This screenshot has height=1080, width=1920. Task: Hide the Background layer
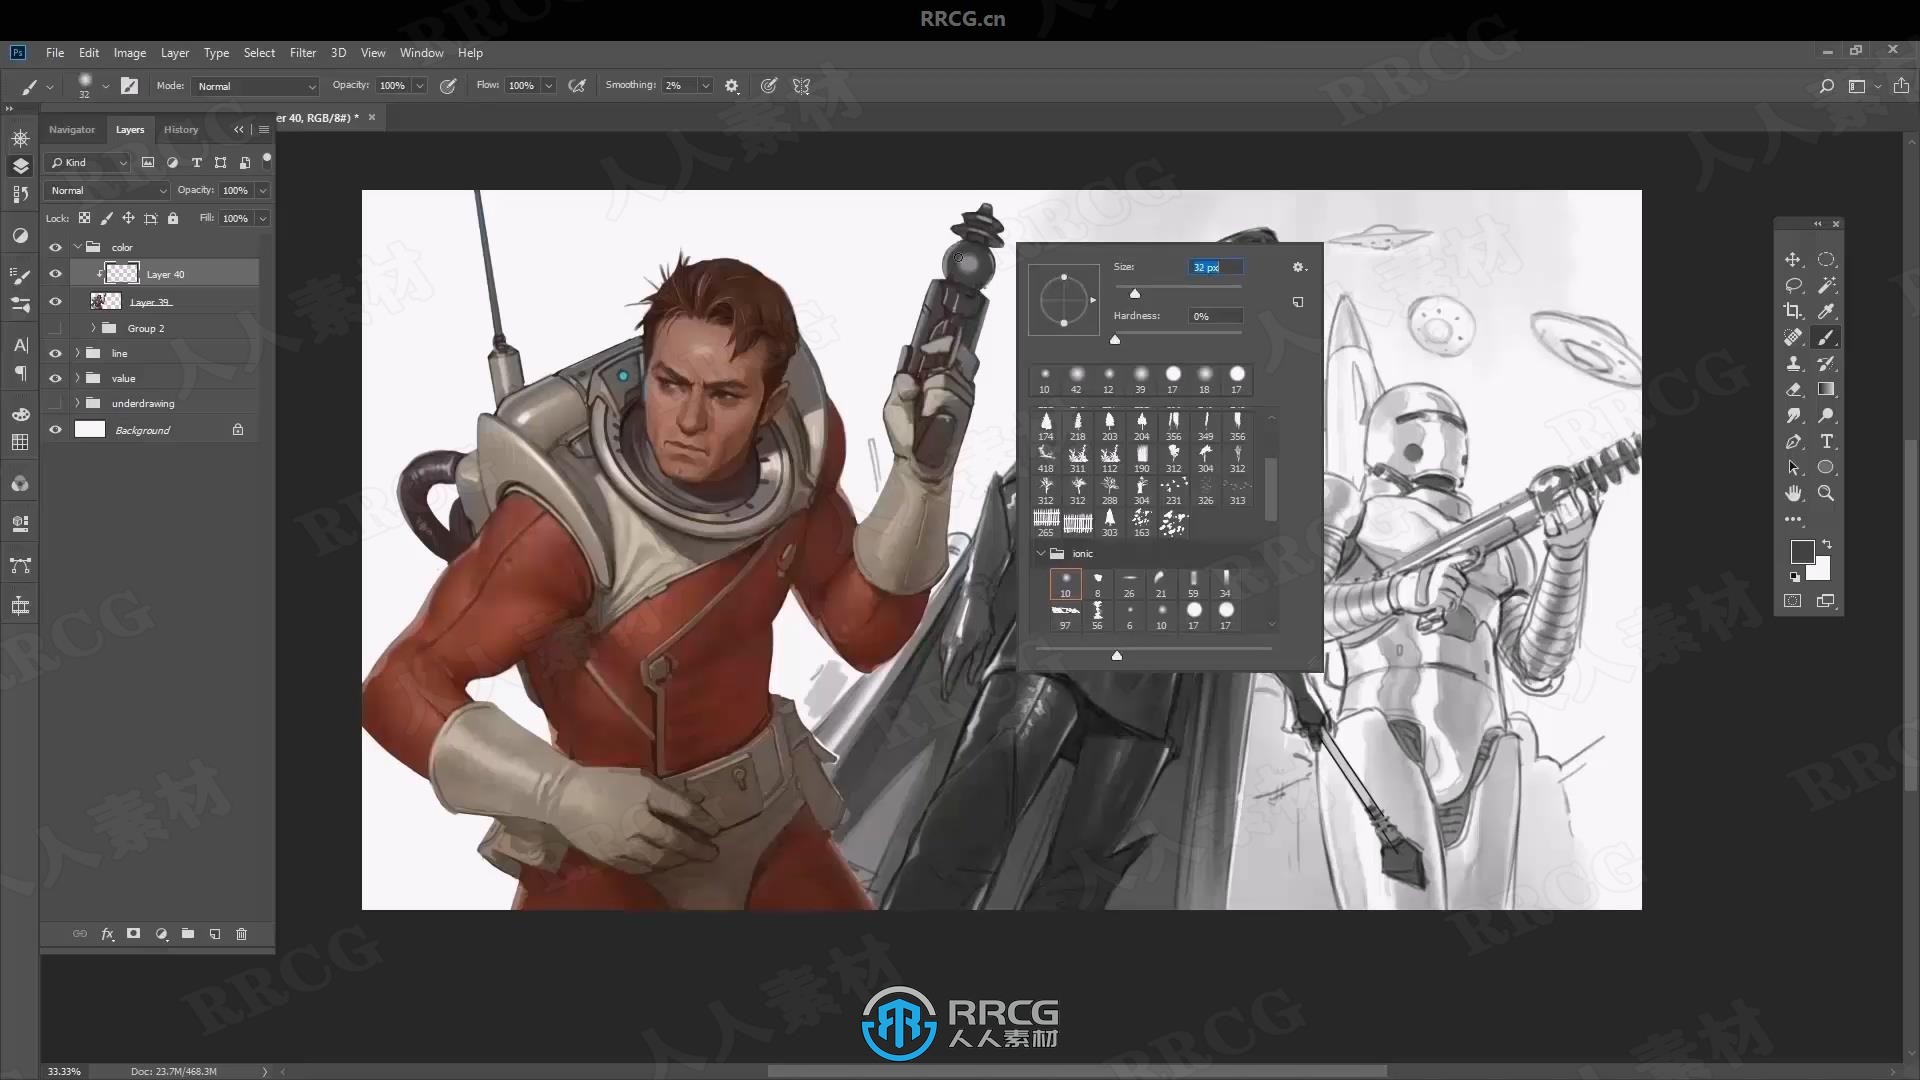(x=55, y=430)
